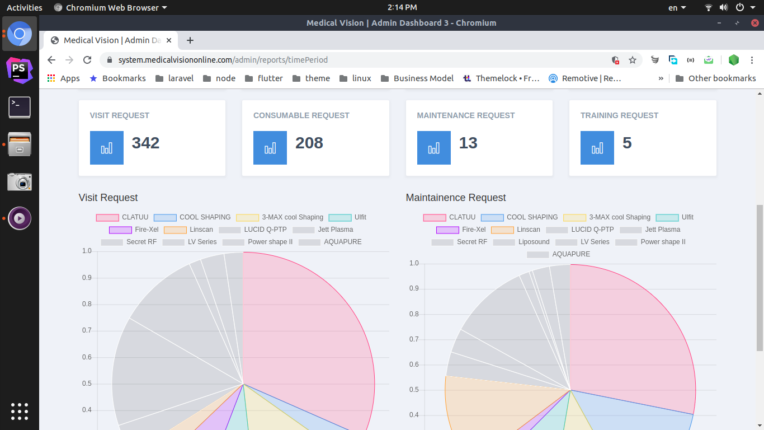Expand the hidden bookmarks overflow chevron
Screen dimensions: 764x430
click(661, 78)
